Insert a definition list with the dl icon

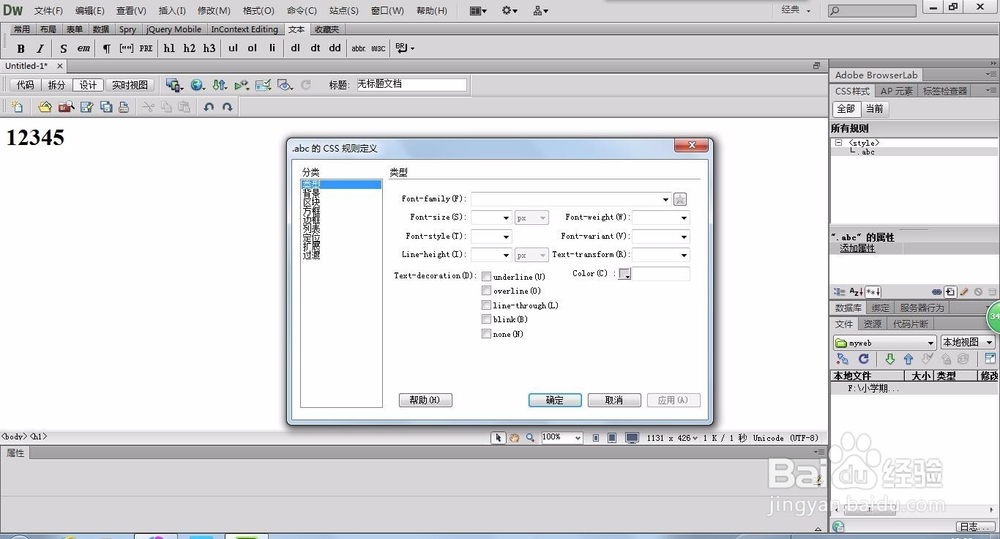pos(295,48)
